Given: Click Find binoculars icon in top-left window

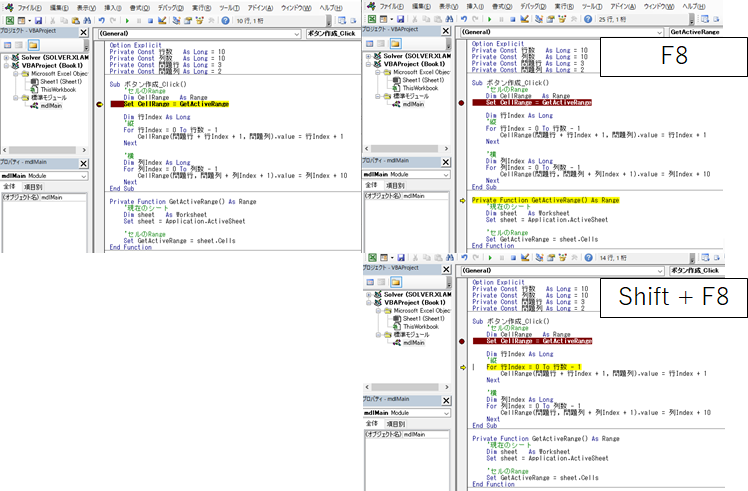Looking at the screenshot, I should pyautogui.click(x=87, y=21).
